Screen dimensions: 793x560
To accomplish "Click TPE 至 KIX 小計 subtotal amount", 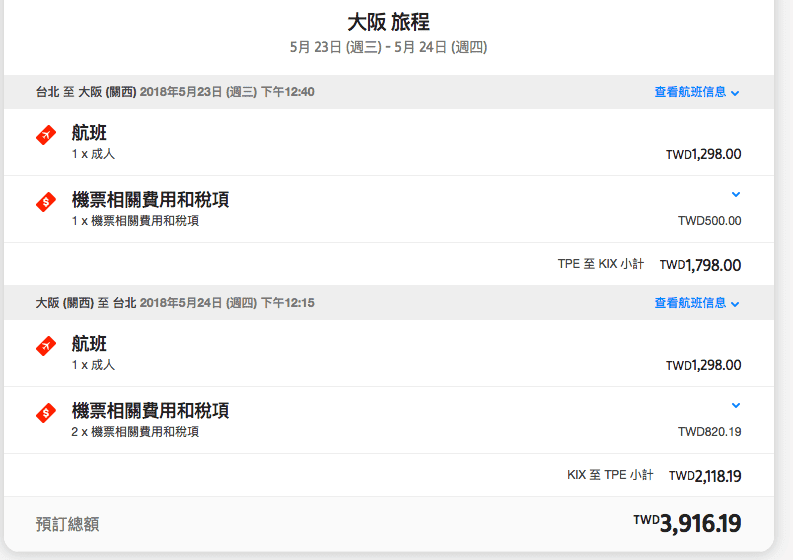I will point(700,265).
